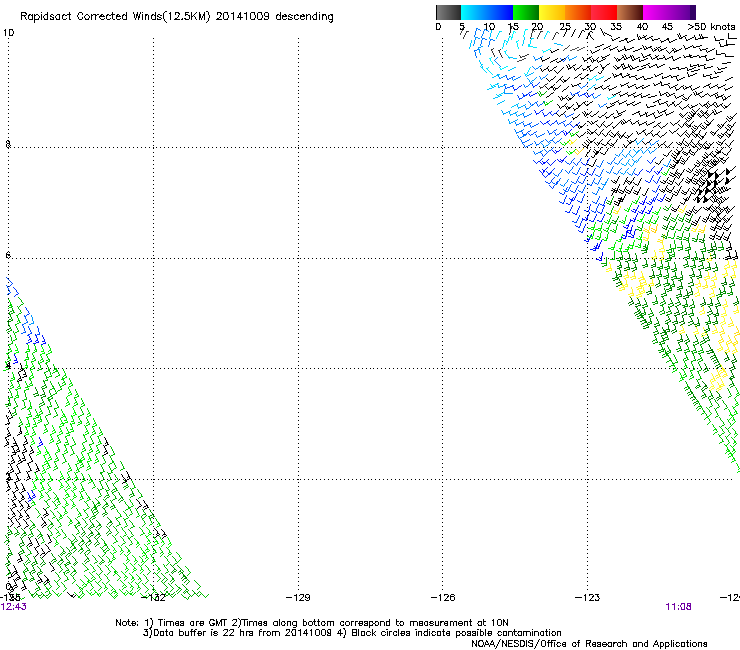Click the longitude label '-132'
740x650 pixels.
tap(154, 598)
